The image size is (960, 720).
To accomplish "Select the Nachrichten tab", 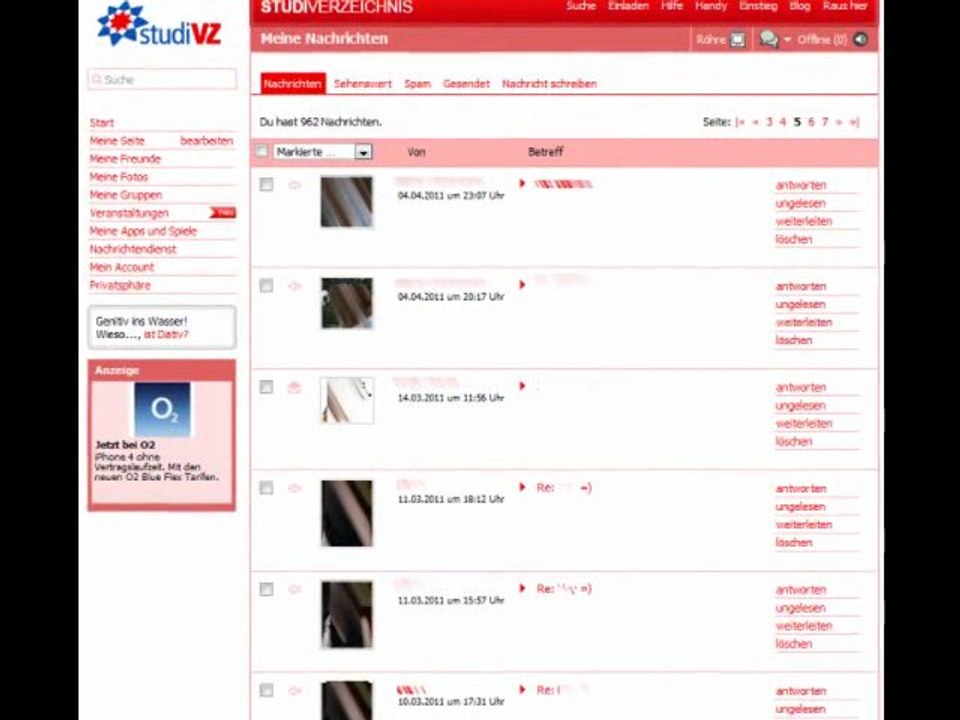I will click(293, 84).
